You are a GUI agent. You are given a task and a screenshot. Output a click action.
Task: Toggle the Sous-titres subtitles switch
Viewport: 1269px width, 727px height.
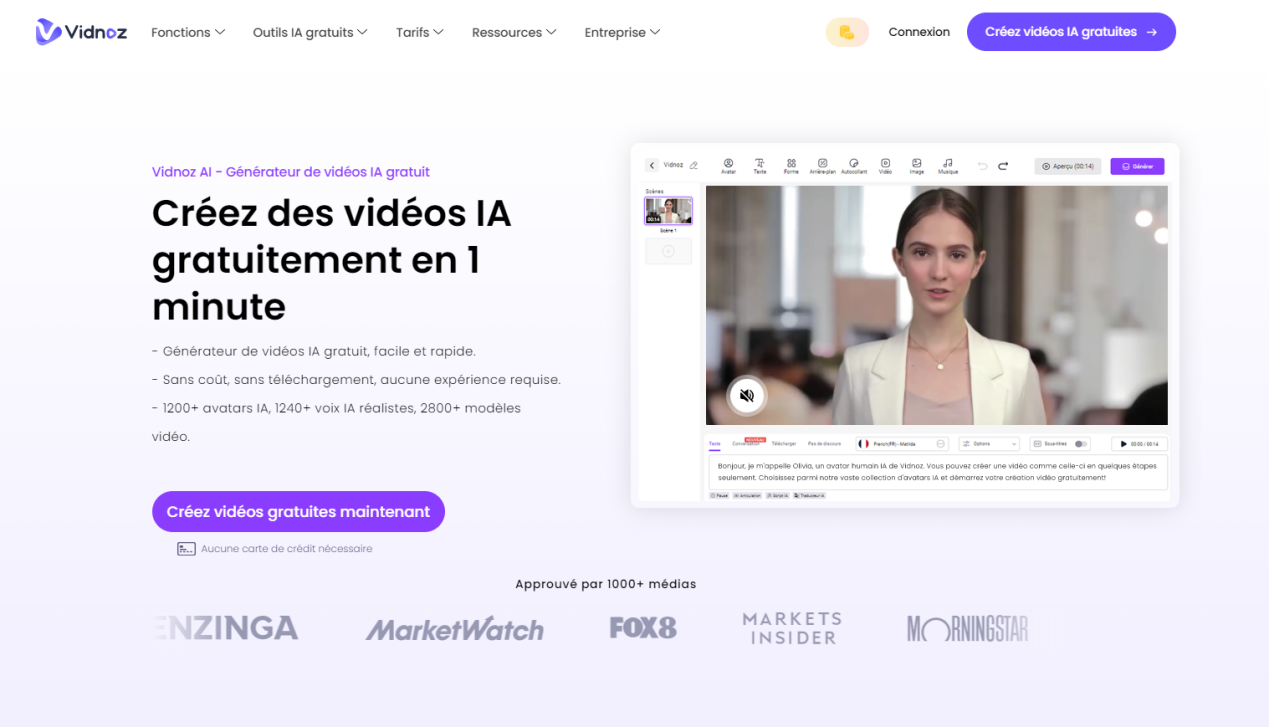tap(1081, 444)
